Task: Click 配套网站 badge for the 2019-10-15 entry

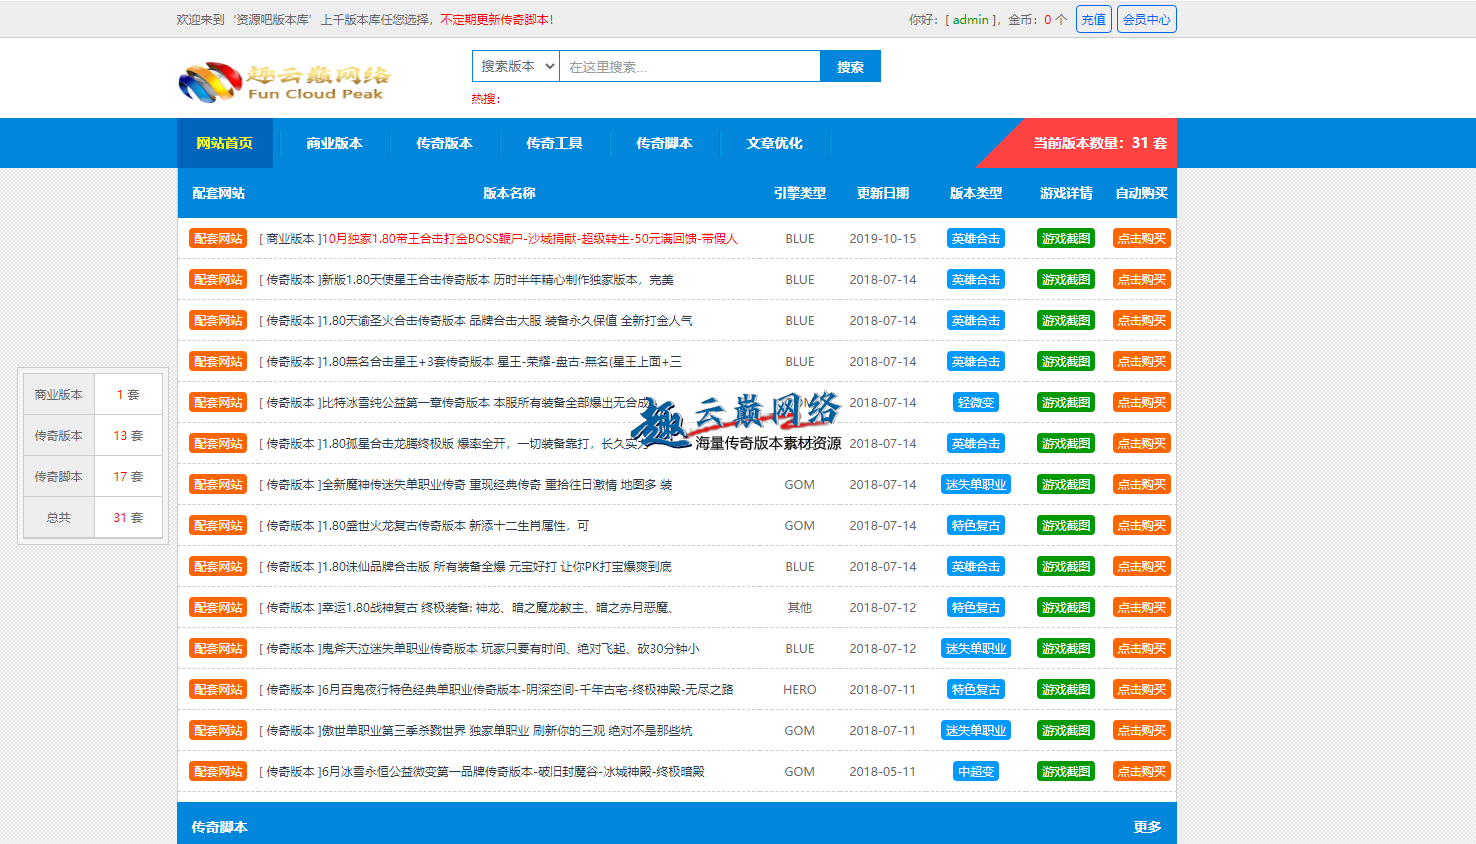Action: [x=218, y=238]
